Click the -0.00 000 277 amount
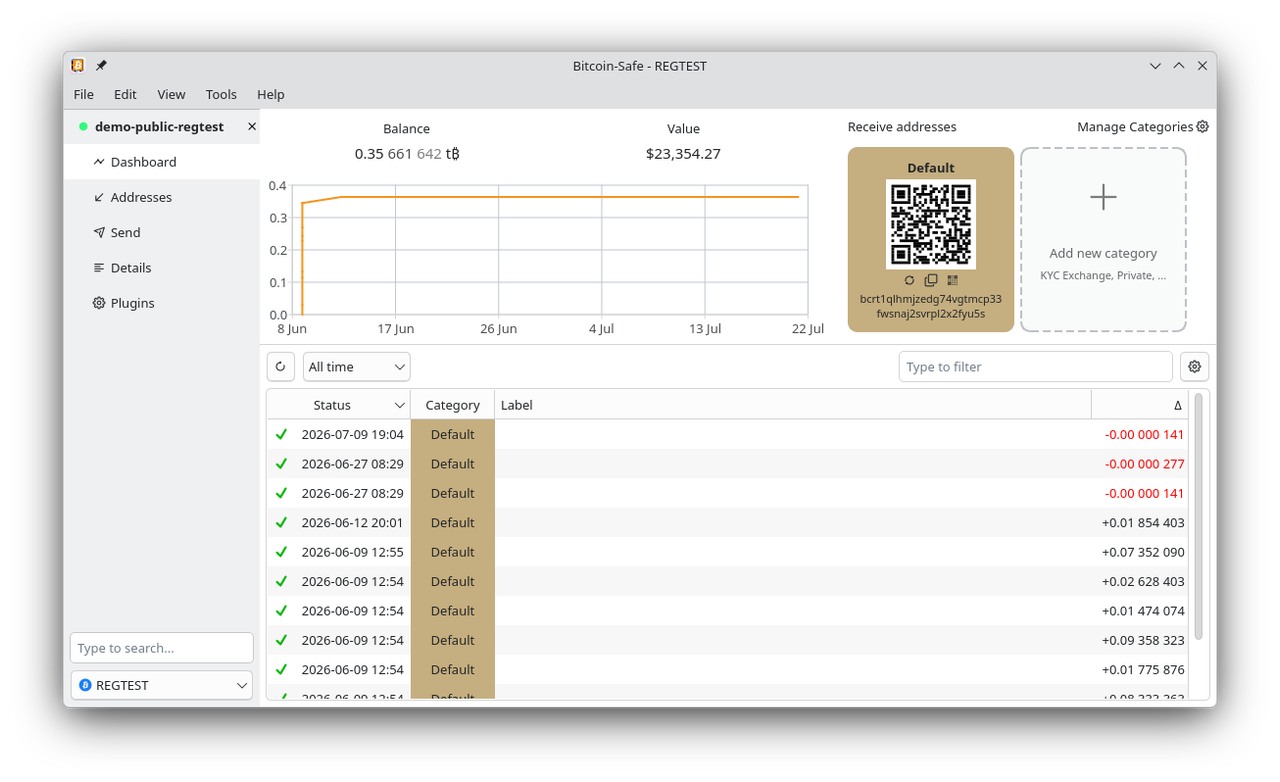The height and width of the screenshot is (782, 1280). point(1144,464)
